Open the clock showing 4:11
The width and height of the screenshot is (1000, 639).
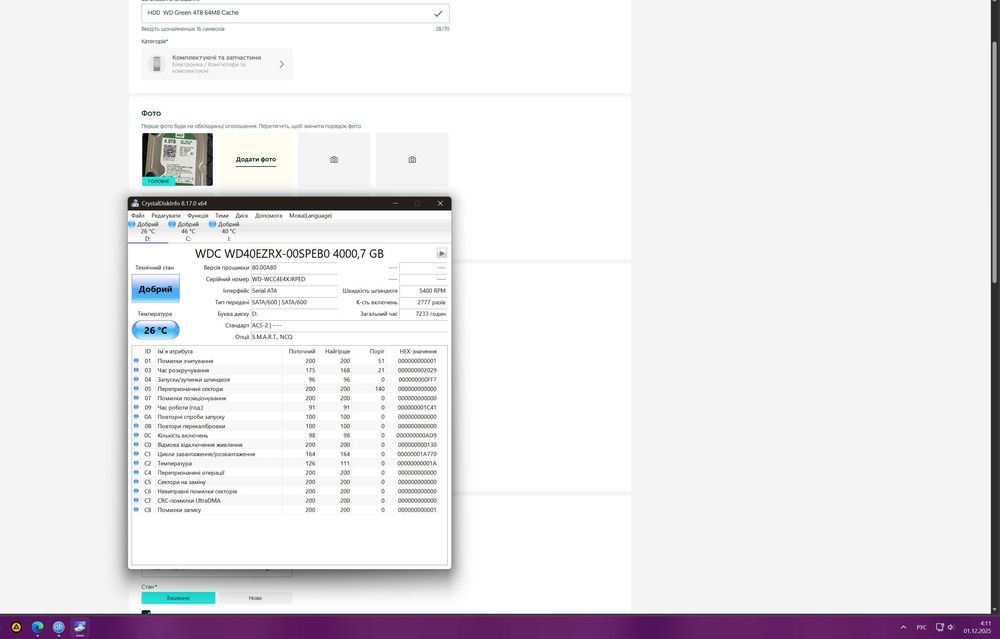pos(976,628)
